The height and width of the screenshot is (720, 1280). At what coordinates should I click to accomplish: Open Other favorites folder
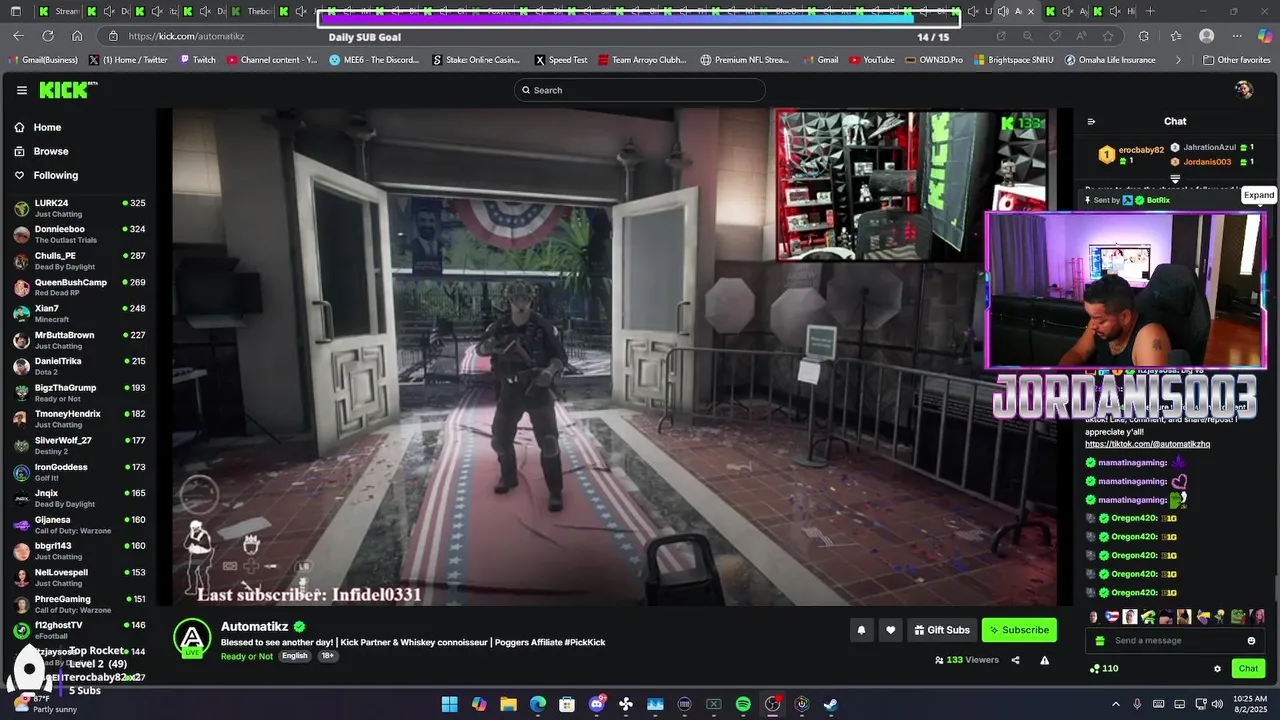pyautogui.click(x=1236, y=60)
